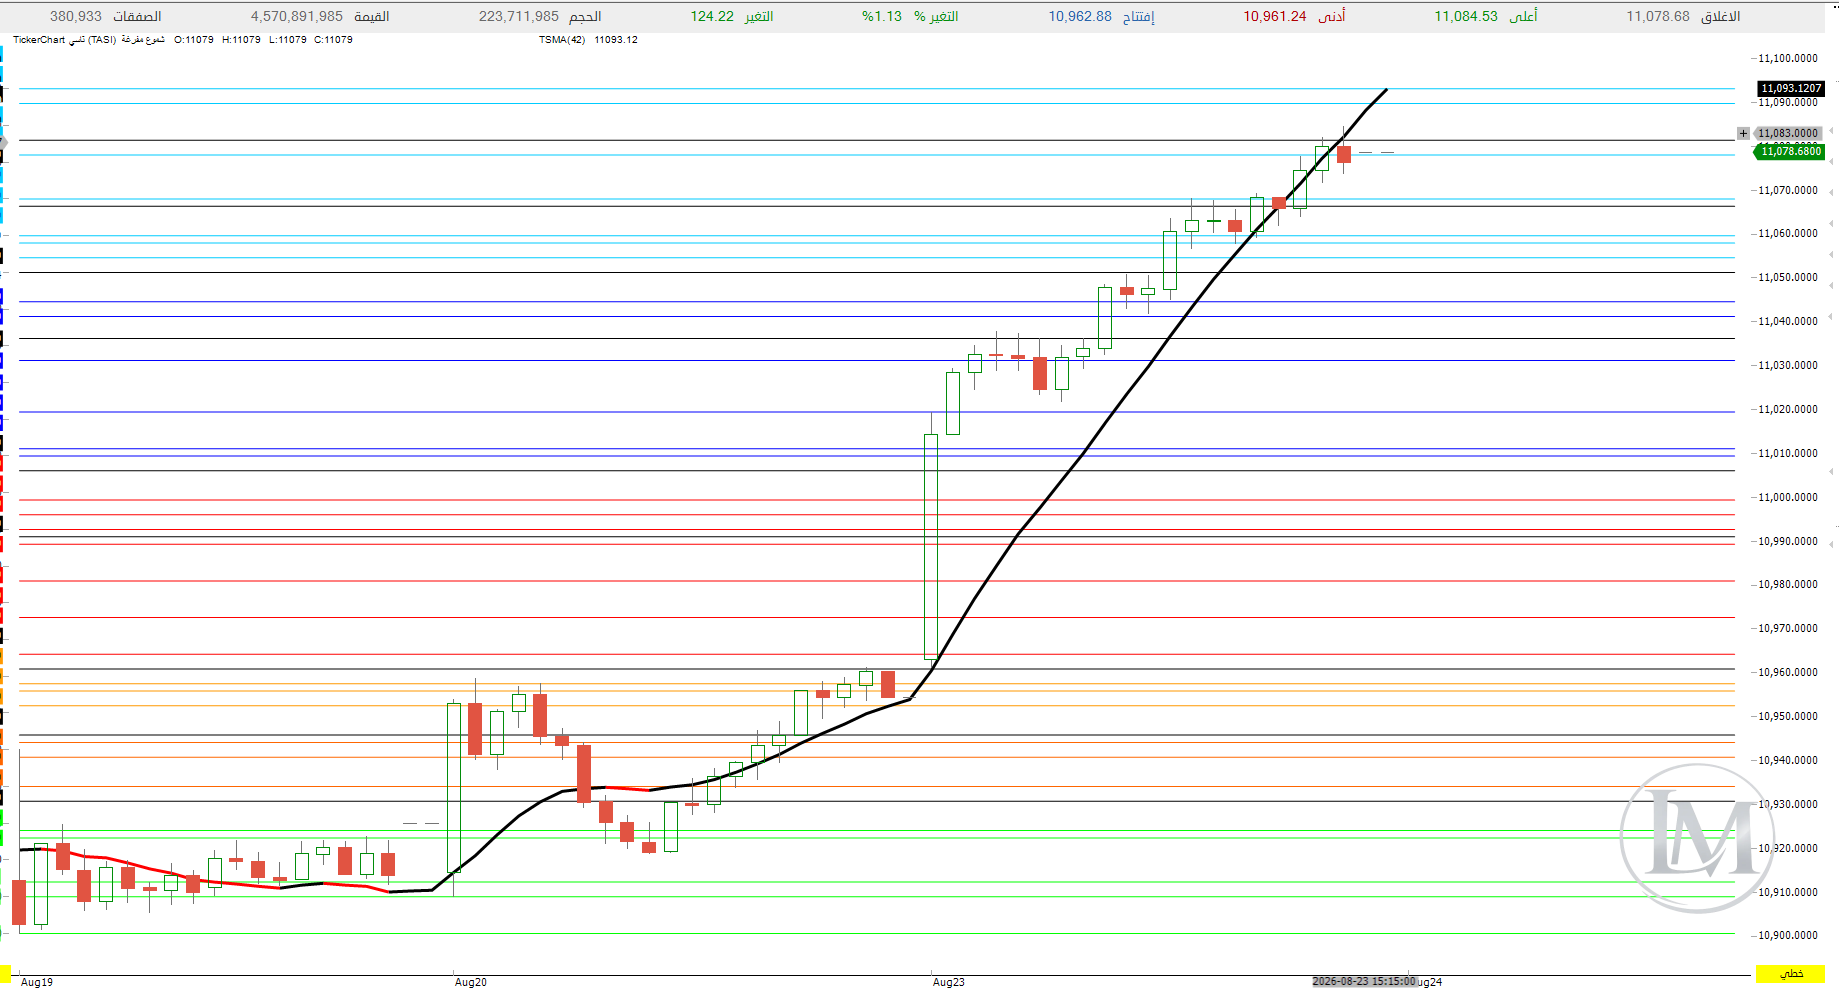Click the 11,050.0000 price axis label
The width and height of the screenshot is (1839, 988).
coord(1788,277)
